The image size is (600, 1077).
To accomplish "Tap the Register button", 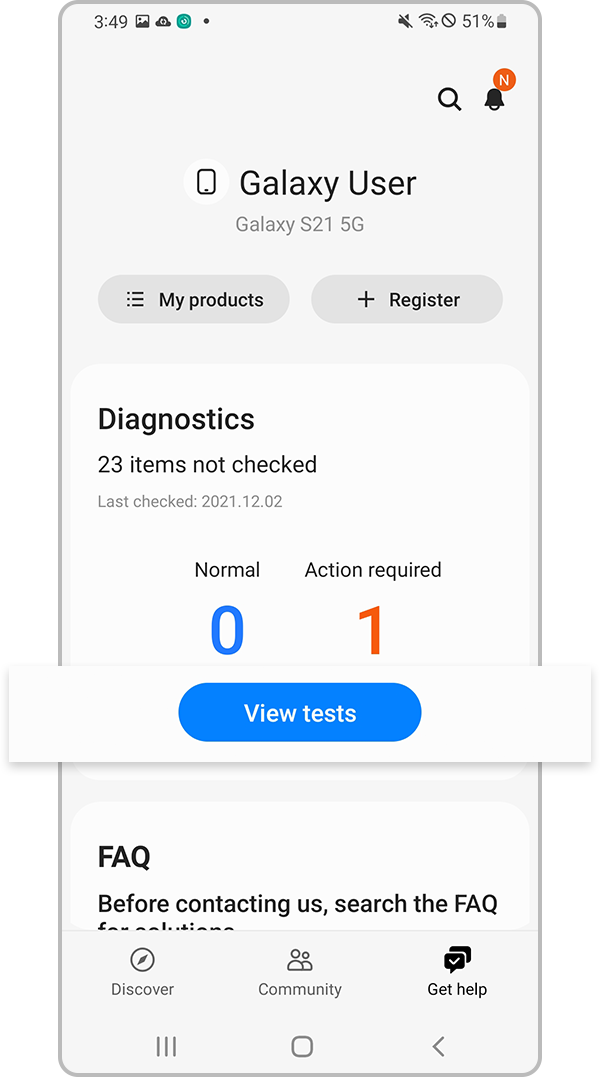I will 406,299.
